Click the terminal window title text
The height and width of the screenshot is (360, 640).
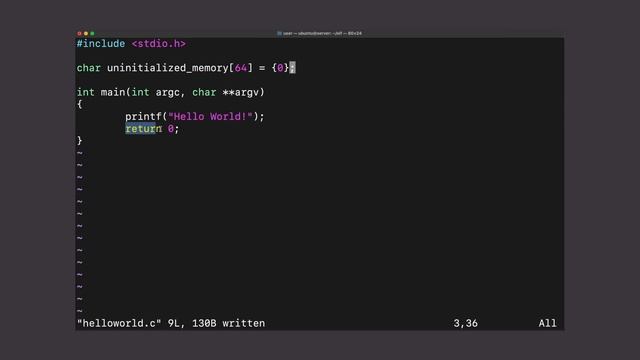[322, 33]
